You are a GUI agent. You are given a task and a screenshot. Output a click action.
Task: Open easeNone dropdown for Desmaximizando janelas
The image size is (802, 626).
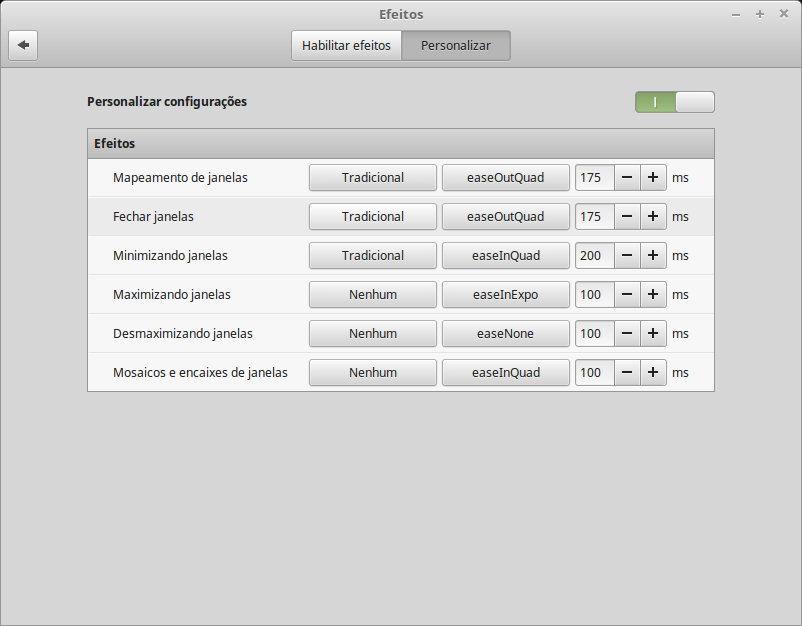coord(505,333)
